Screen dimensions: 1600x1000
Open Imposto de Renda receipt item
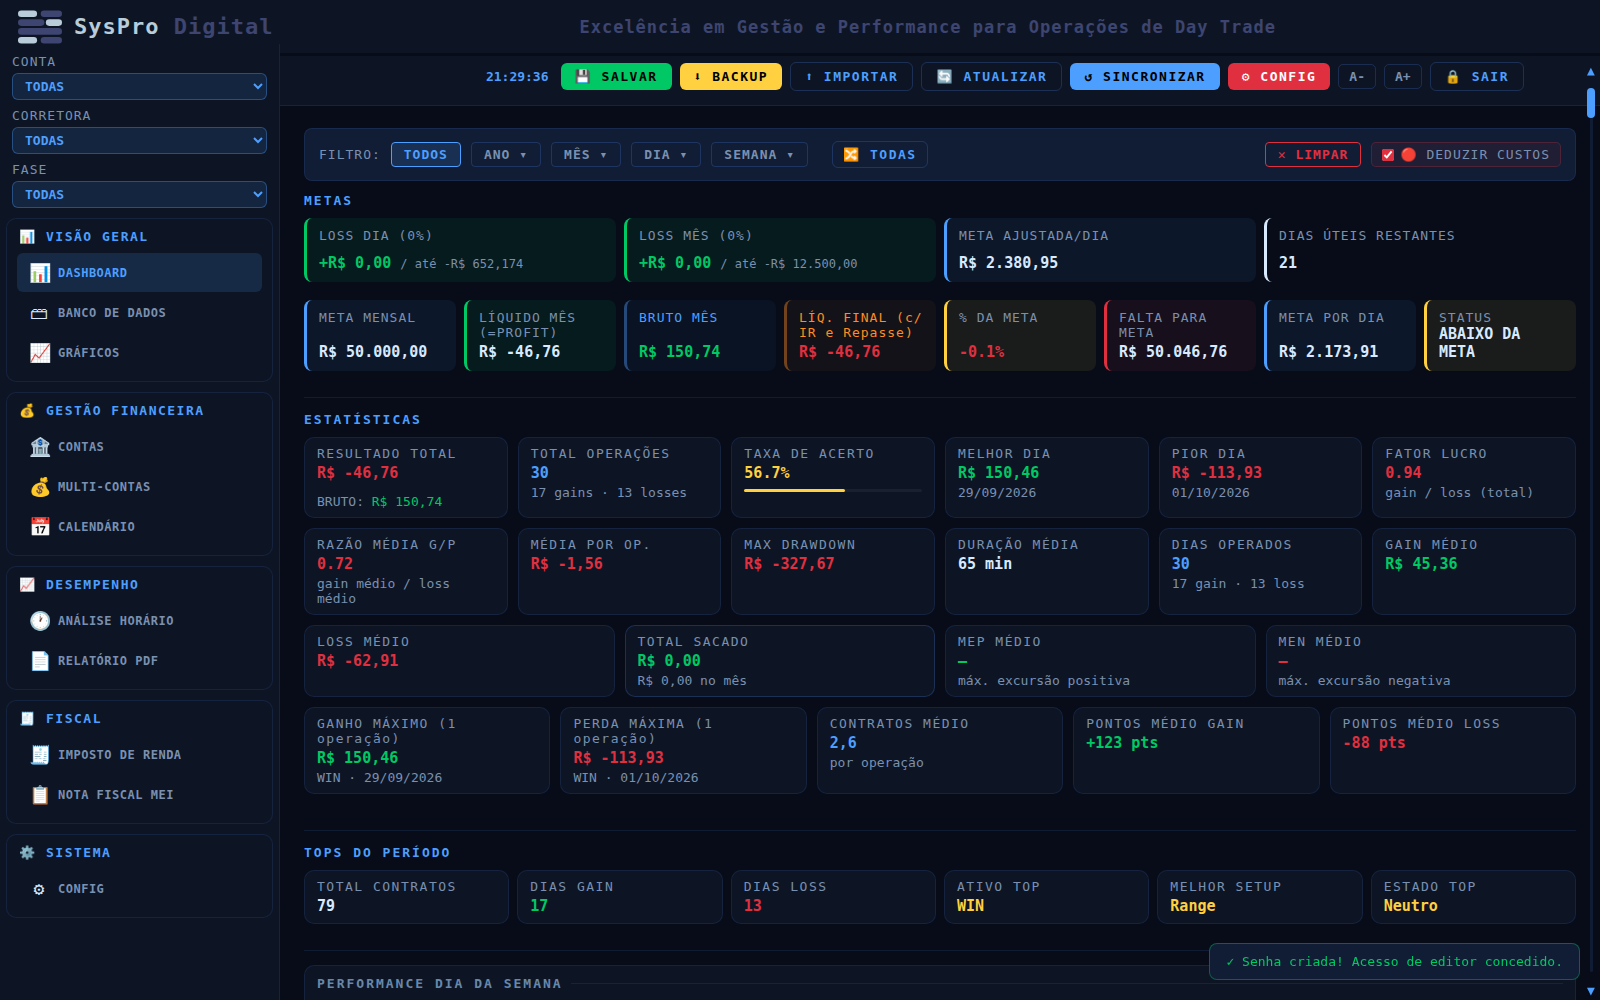point(139,755)
